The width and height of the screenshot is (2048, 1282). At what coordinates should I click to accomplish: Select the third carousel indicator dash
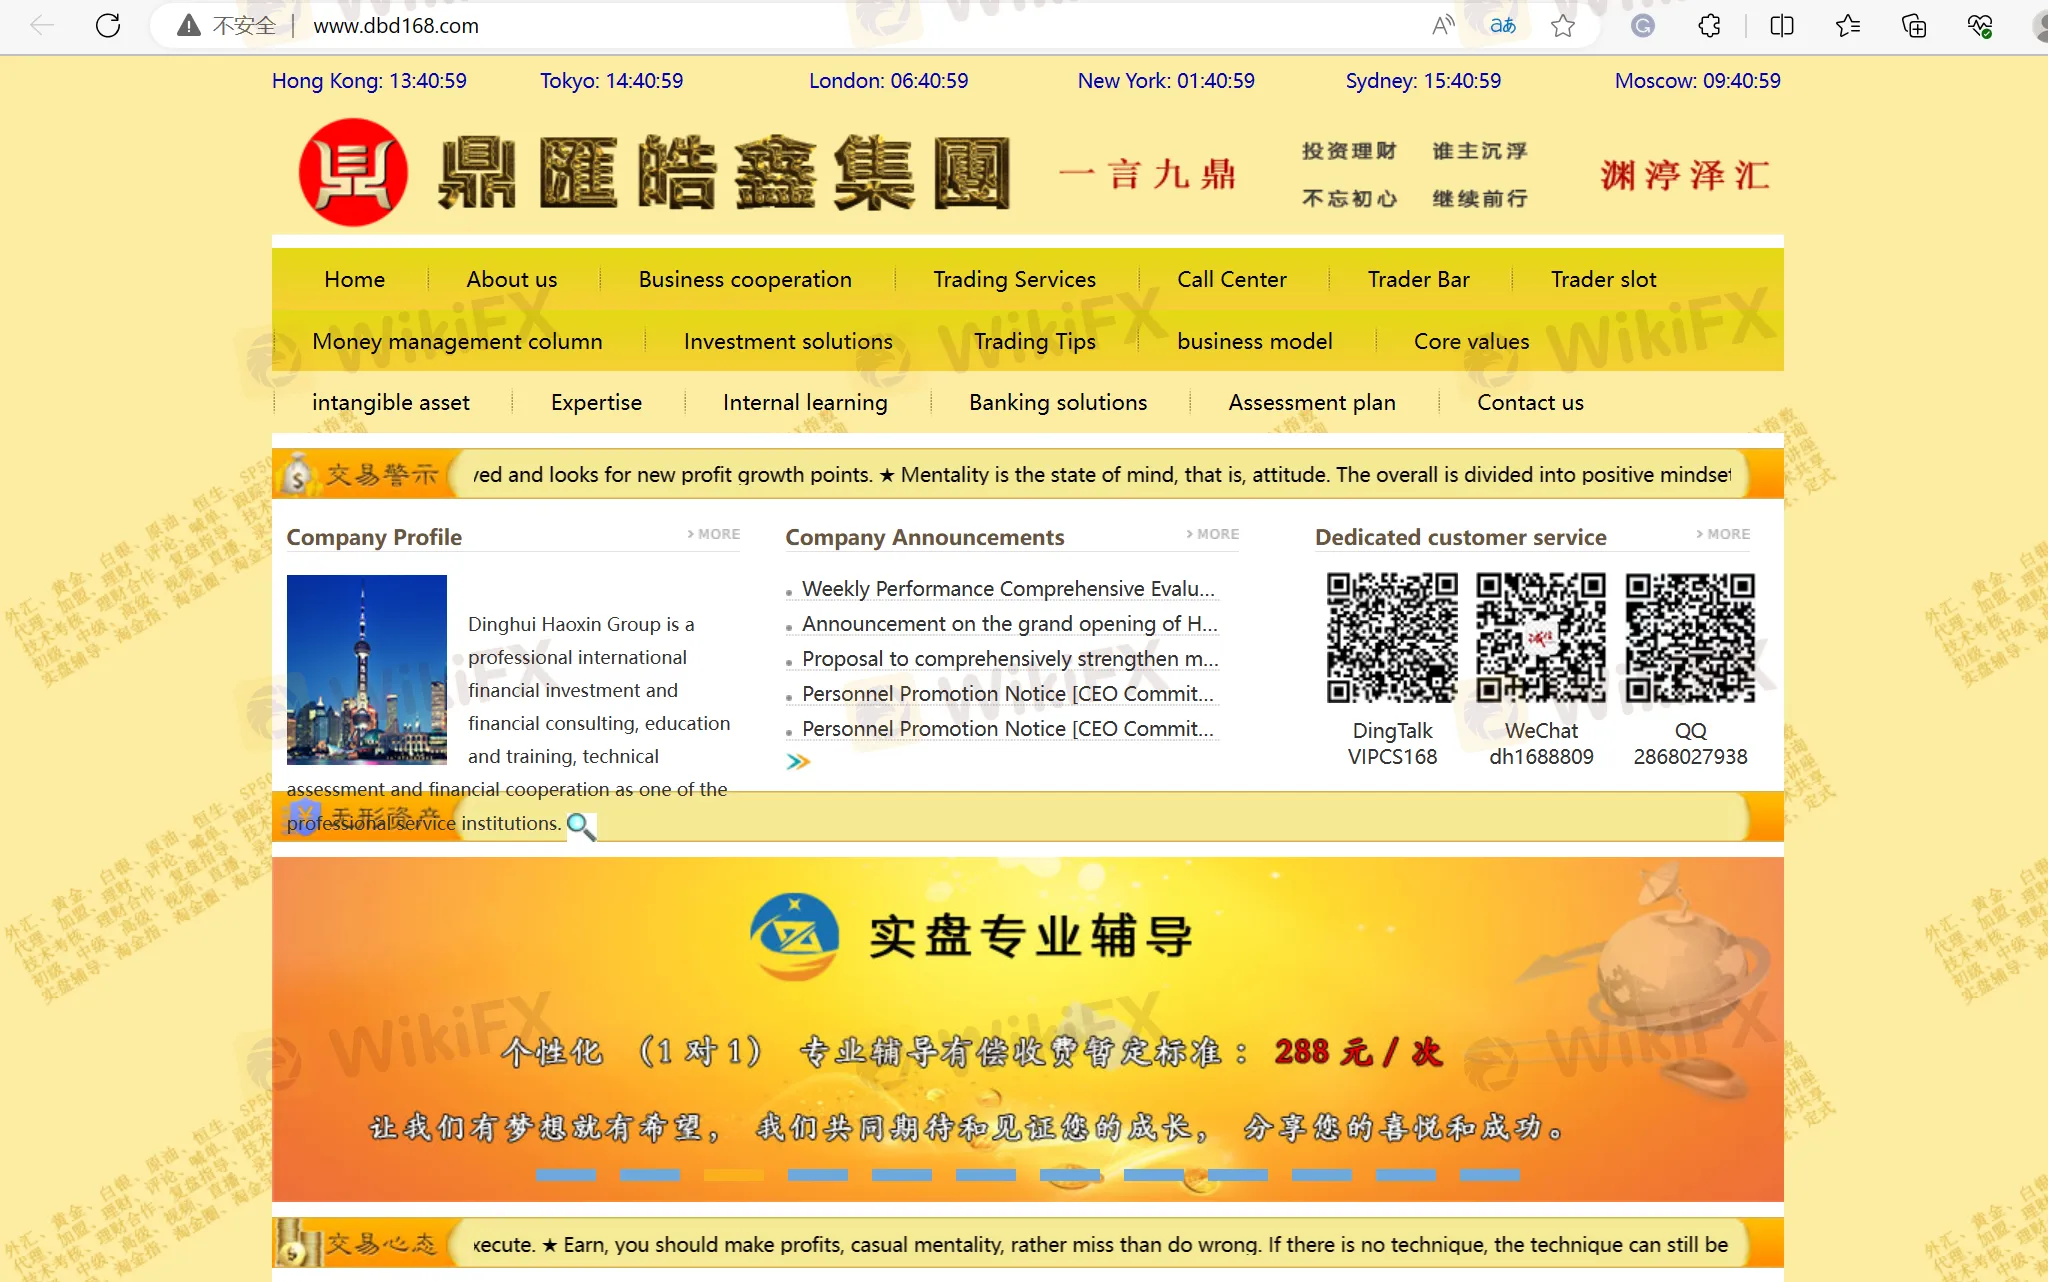point(735,1176)
